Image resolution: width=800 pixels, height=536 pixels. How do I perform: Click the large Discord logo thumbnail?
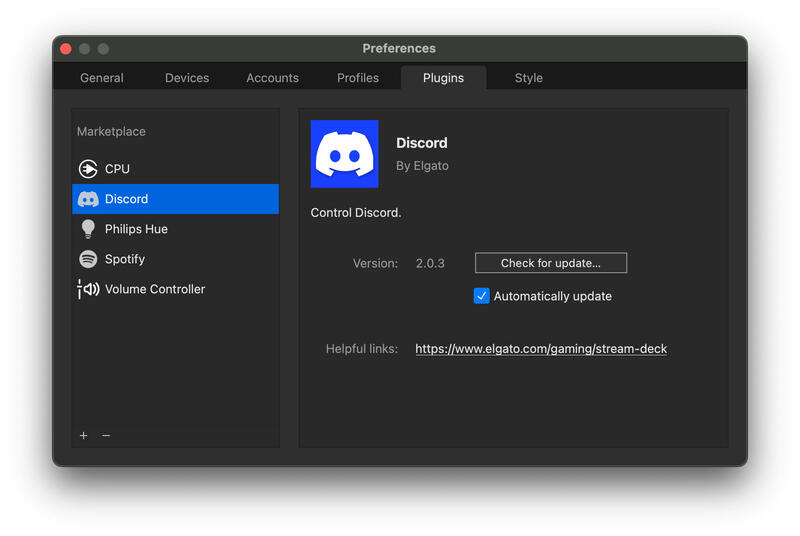(x=344, y=154)
